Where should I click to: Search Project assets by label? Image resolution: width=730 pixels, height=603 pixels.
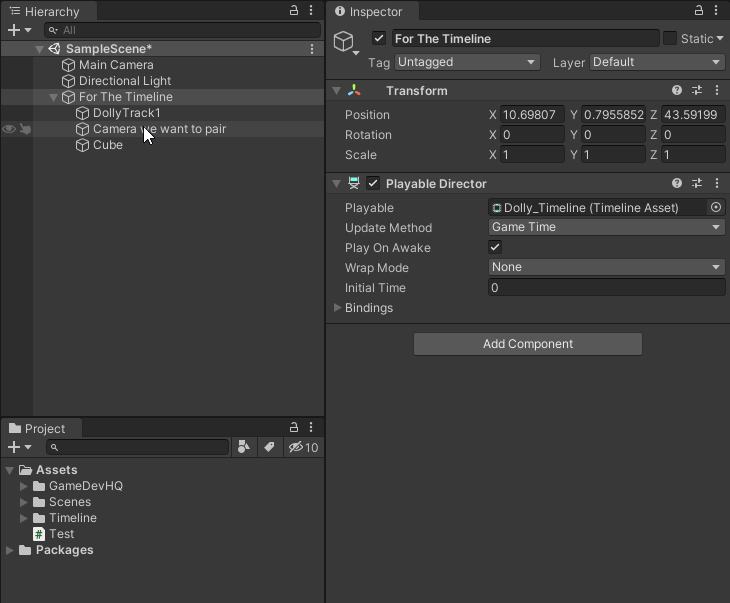coord(269,447)
